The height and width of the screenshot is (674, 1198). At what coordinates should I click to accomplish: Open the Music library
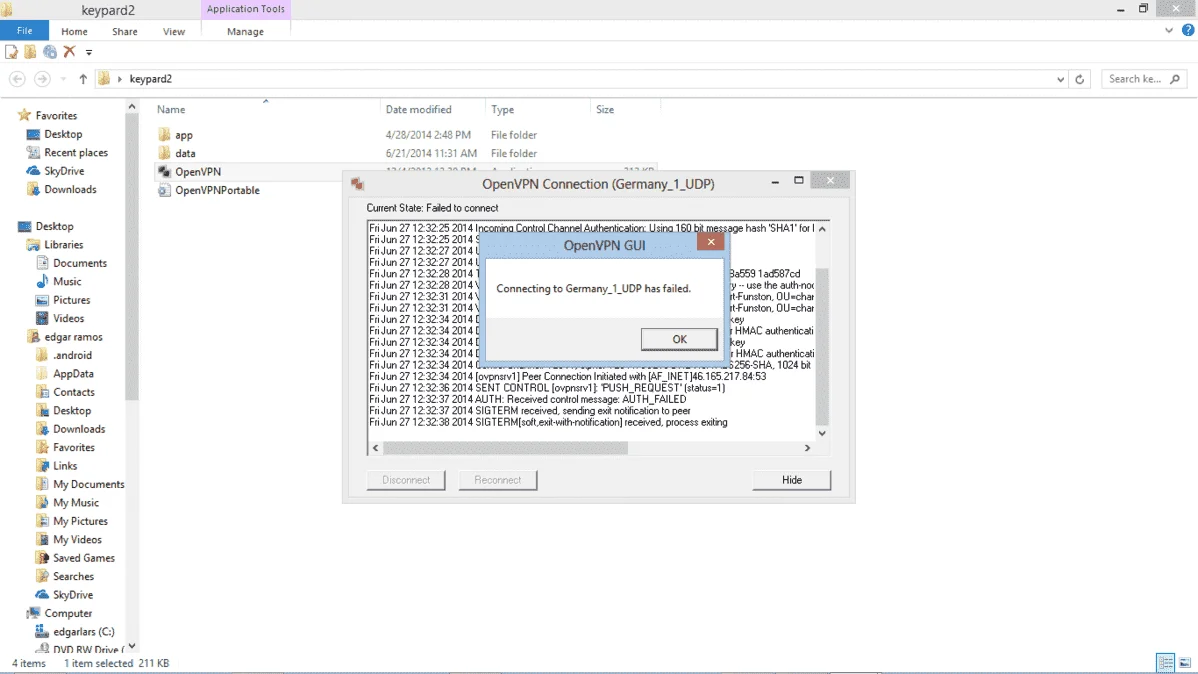pos(67,281)
